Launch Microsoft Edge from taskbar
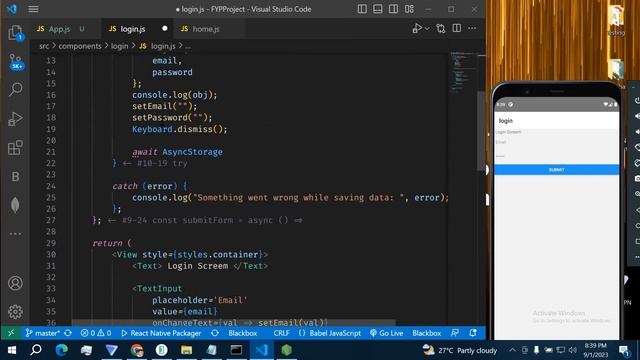Screen dimensions: 640x360 [x=62, y=350]
